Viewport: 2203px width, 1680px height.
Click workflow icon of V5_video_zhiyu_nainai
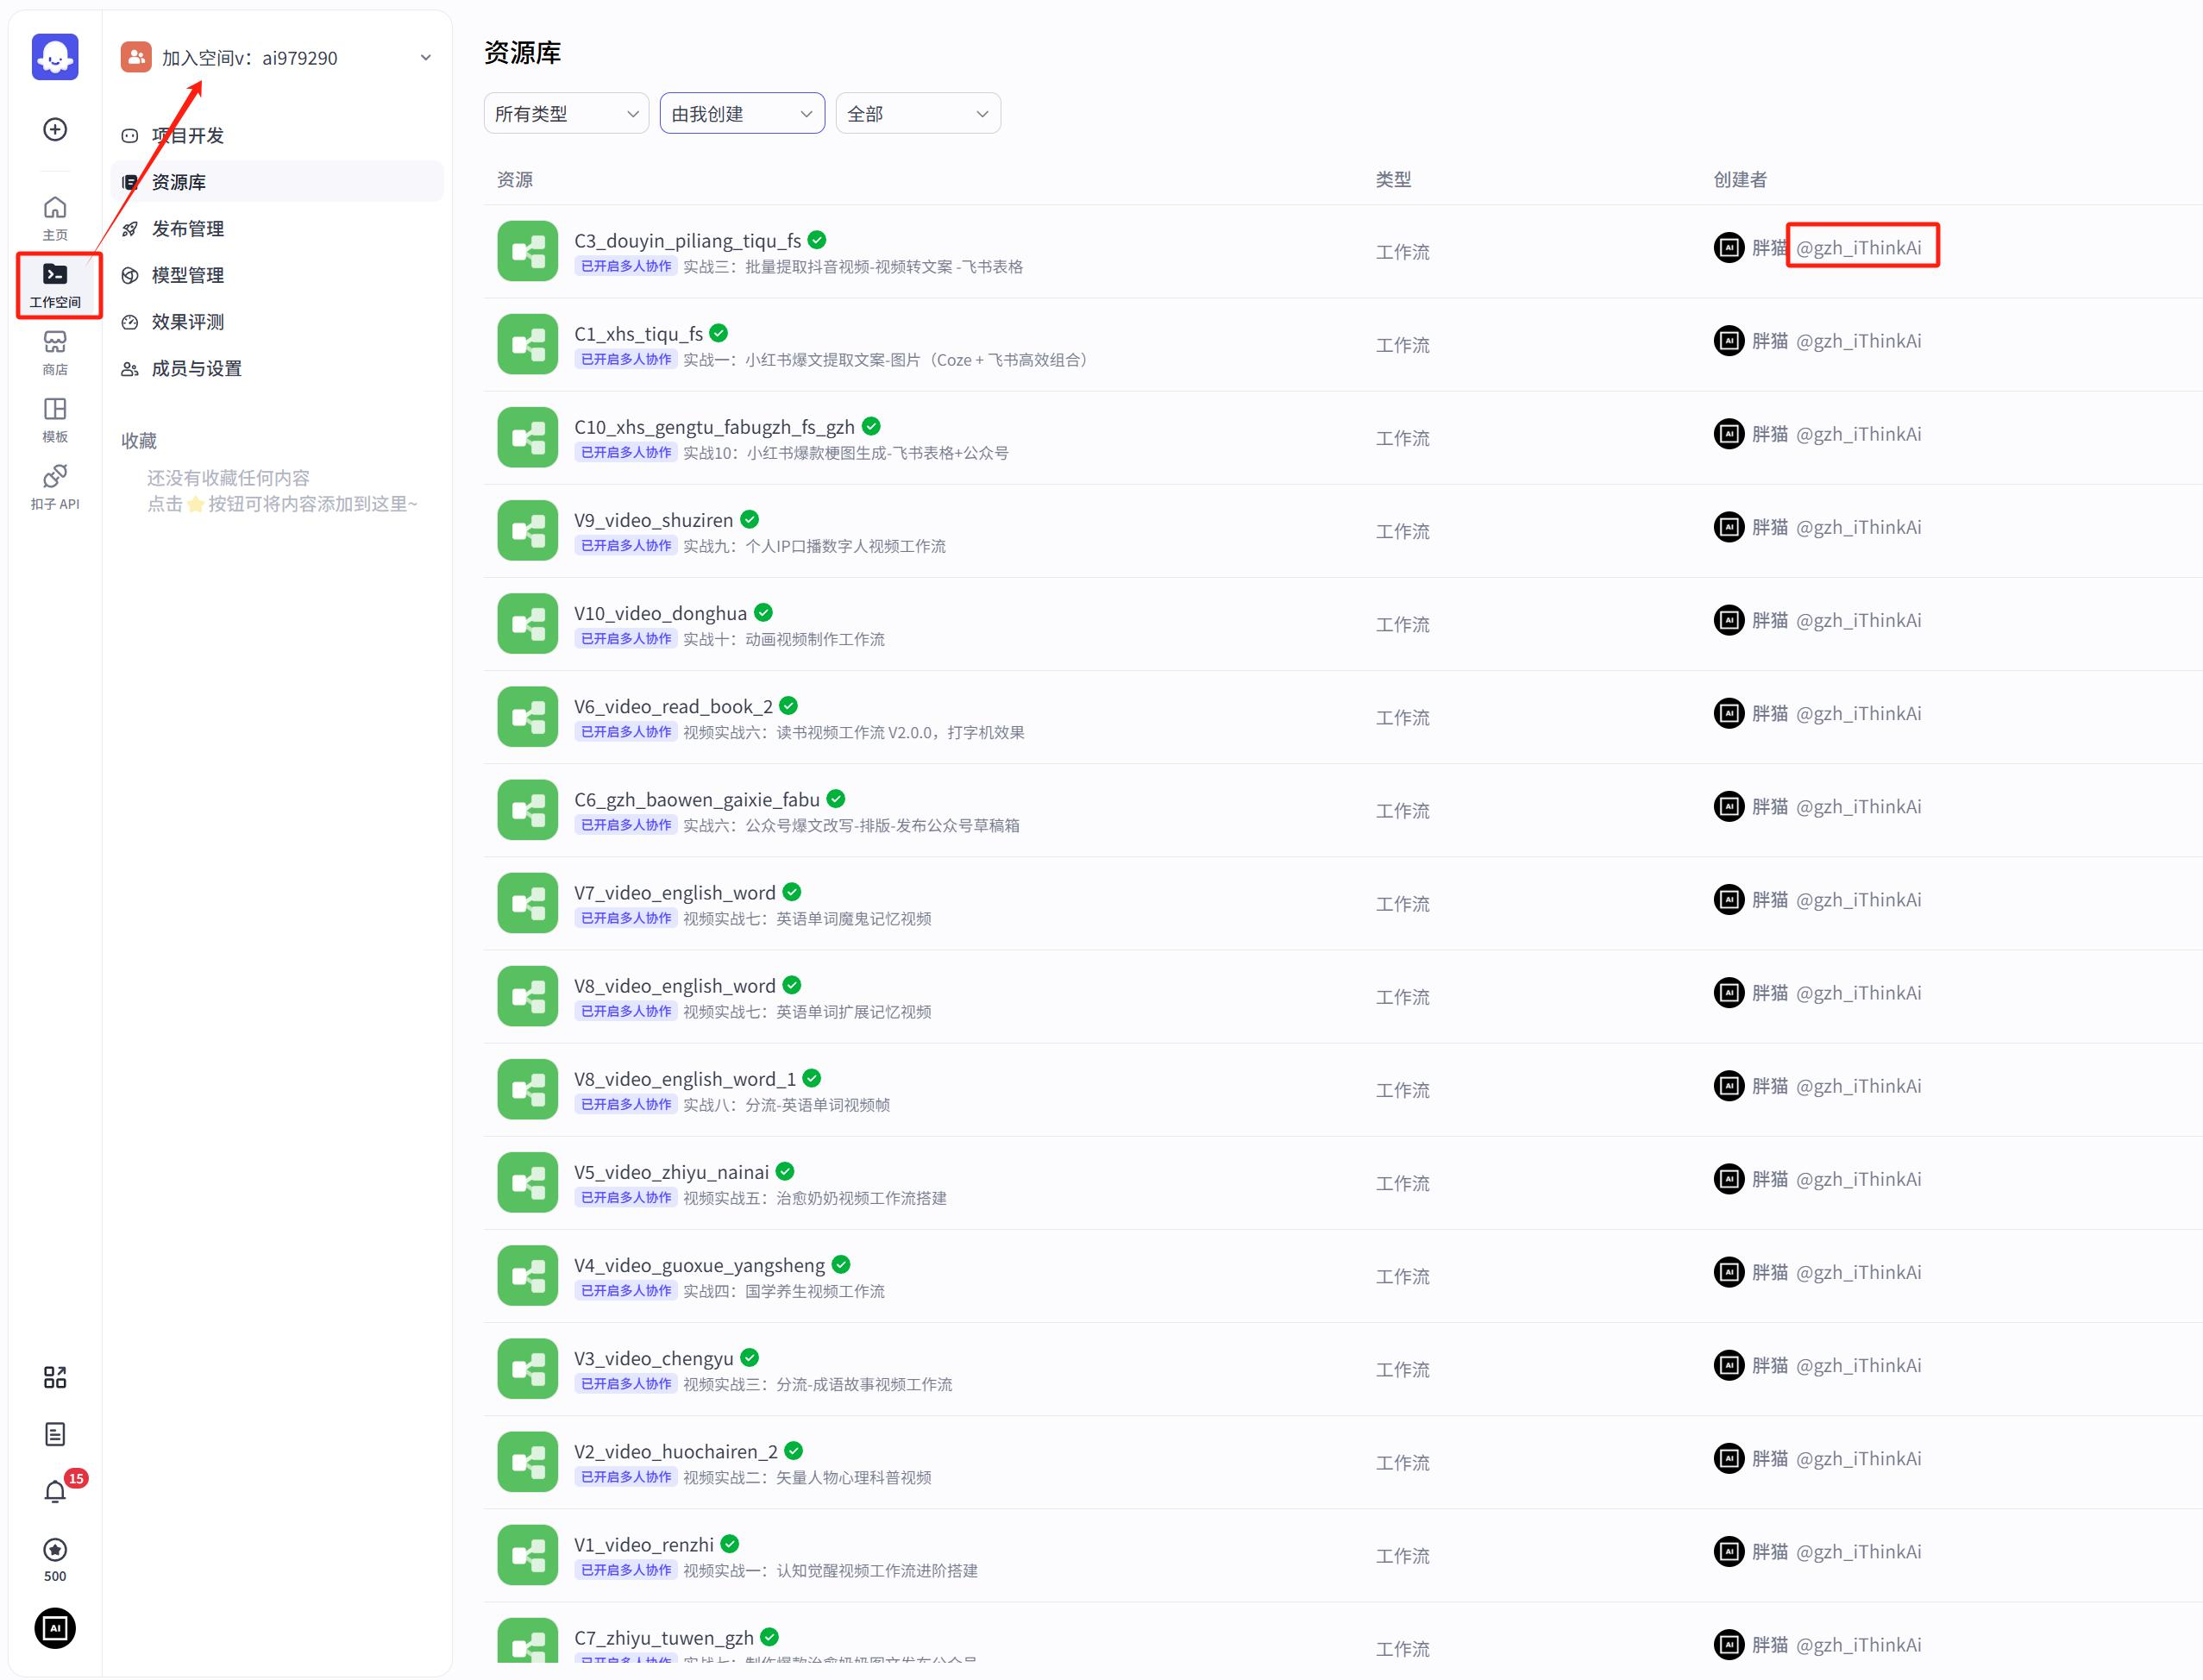(527, 1182)
